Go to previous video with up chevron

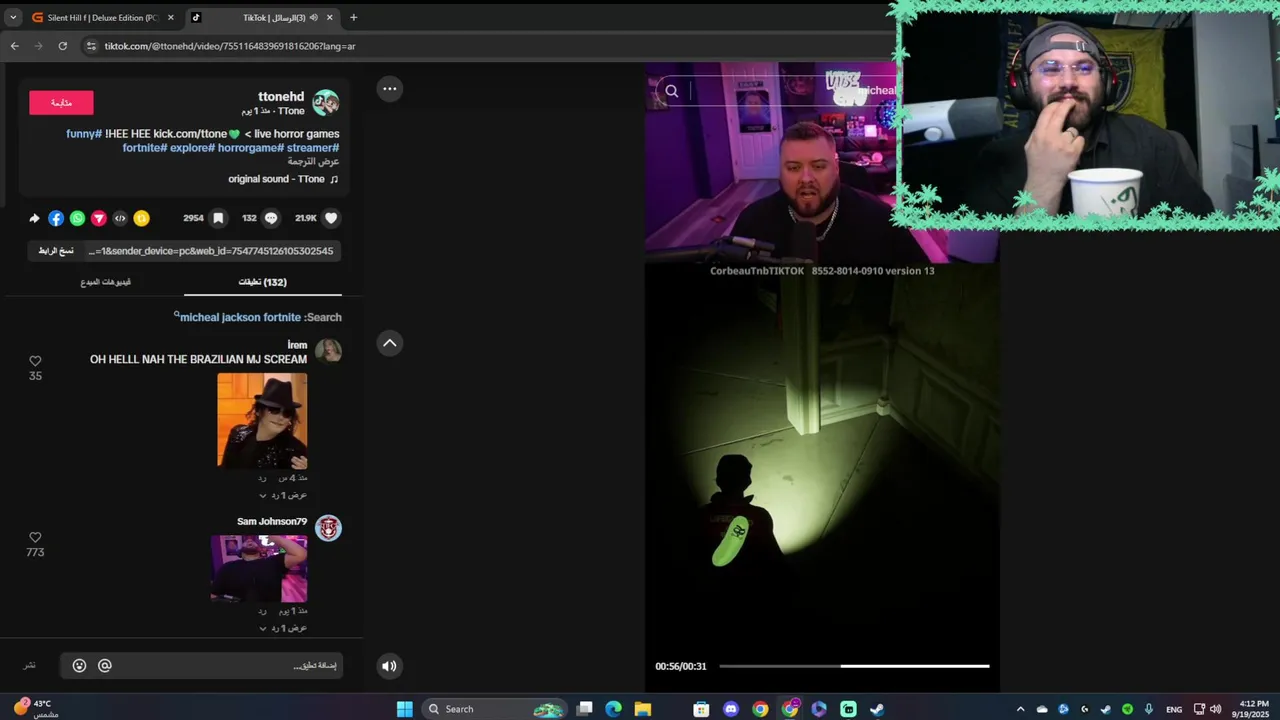(x=390, y=343)
